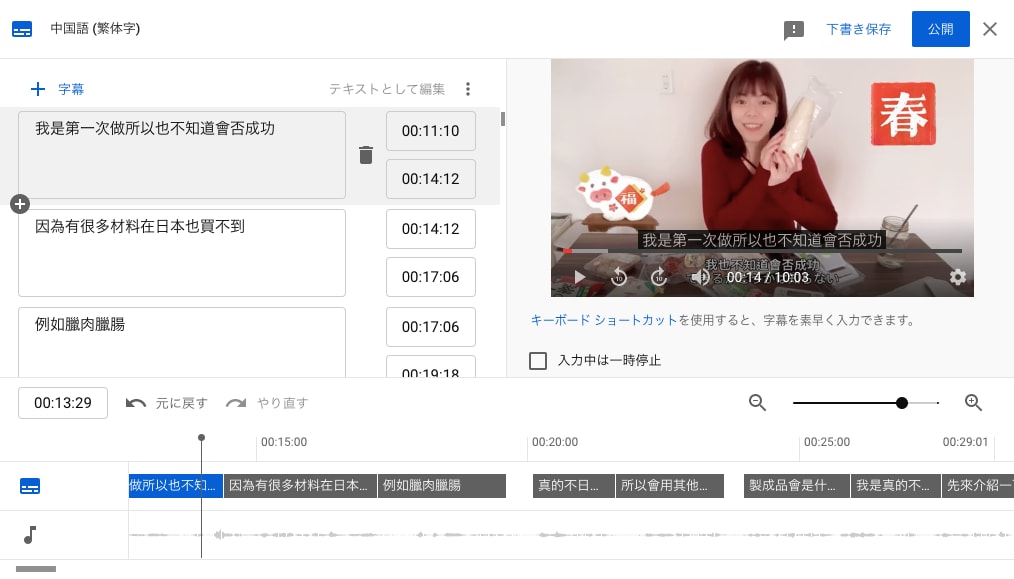Viewport: 1014px width, 579px height.
Task: Select timeline clip 製成品會是什...
Action: (797, 486)
